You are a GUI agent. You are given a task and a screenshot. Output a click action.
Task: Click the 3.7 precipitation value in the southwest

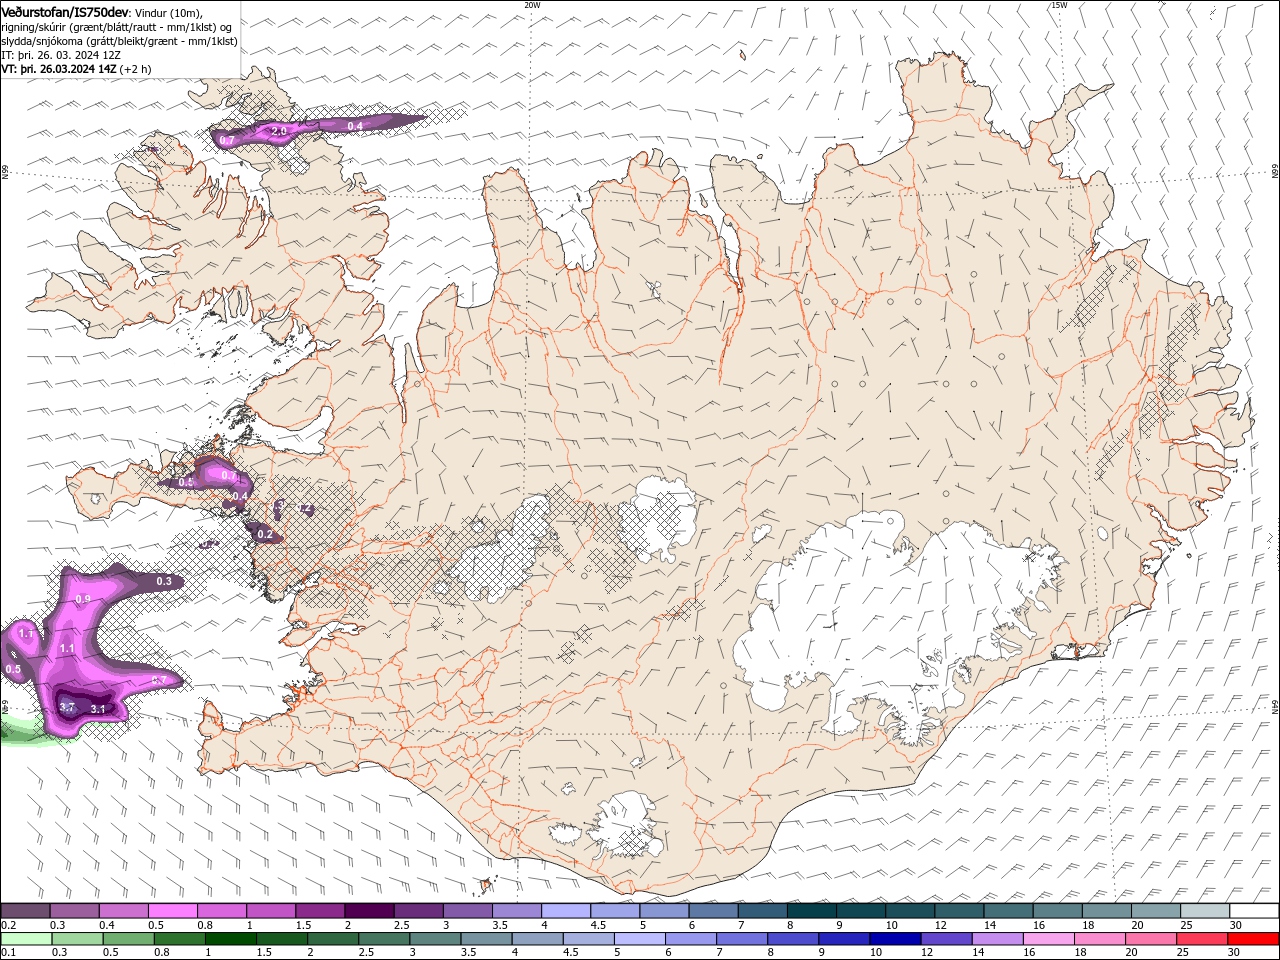point(68,707)
